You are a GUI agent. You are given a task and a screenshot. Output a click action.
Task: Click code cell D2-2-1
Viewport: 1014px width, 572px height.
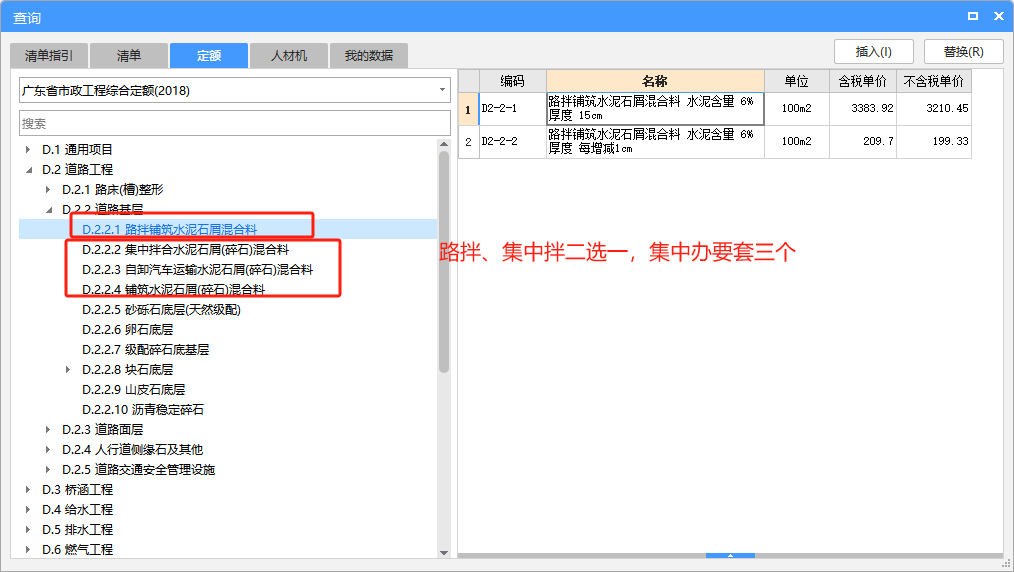coord(513,109)
